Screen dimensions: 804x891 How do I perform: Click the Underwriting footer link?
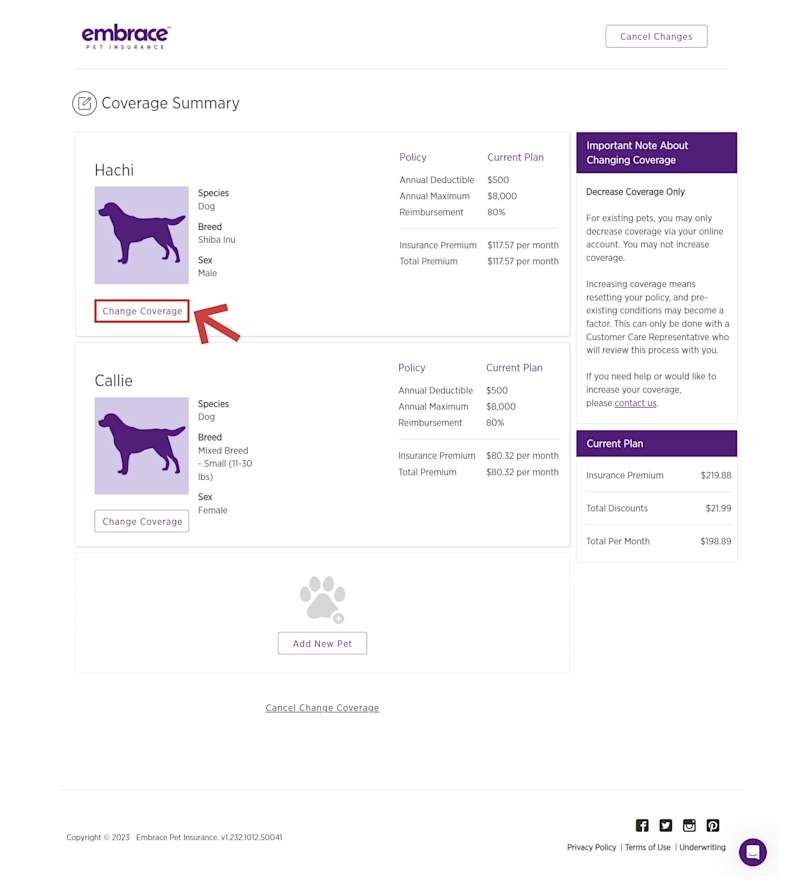click(x=702, y=847)
